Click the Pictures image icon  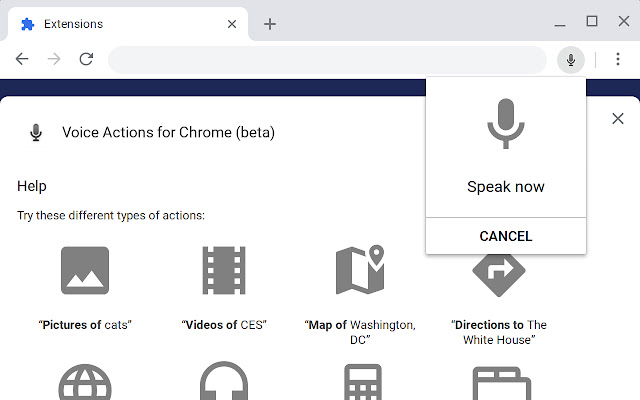tap(85, 270)
